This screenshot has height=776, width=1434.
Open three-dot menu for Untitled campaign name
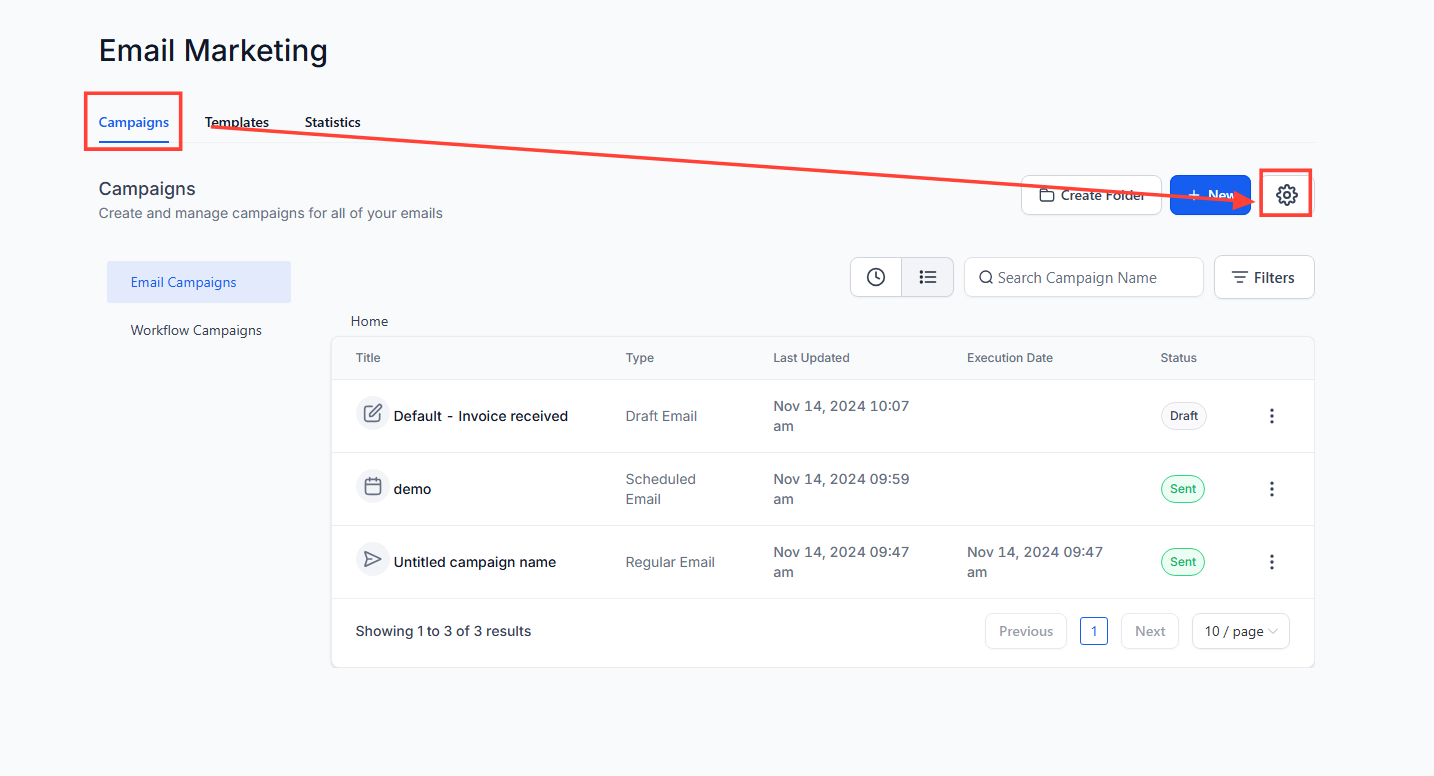click(1271, 562)
